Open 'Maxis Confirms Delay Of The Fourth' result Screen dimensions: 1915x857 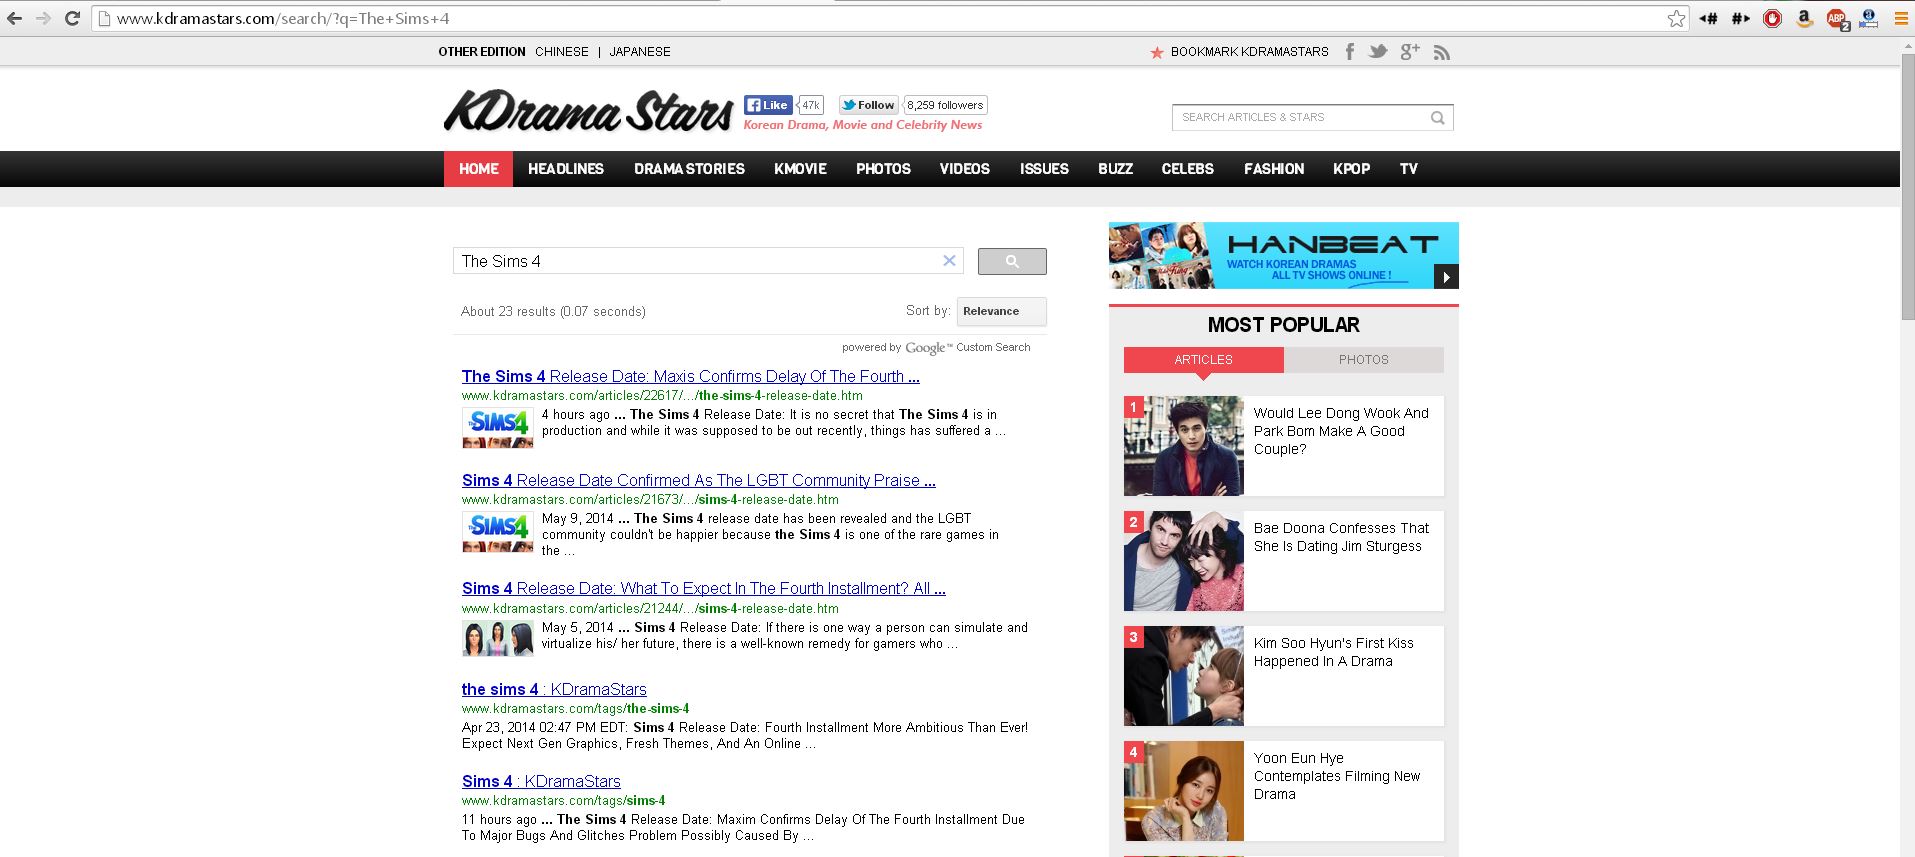pyautogui.click(x=691, y=377)
